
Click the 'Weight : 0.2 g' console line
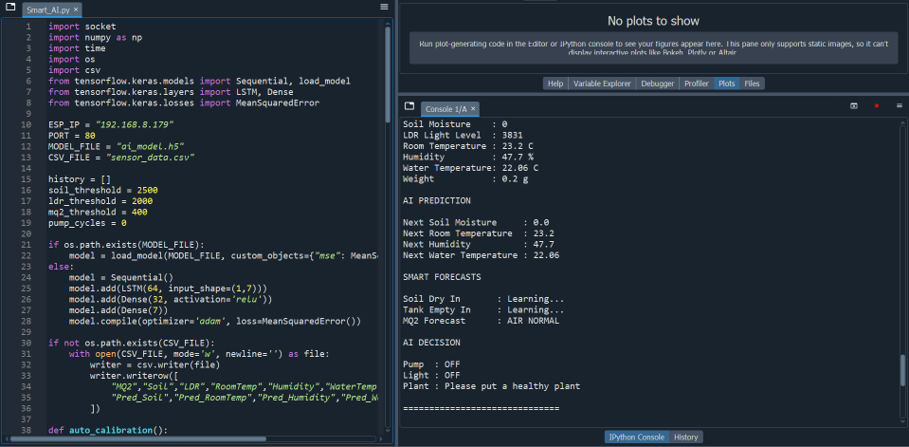(x=466, y=179)
